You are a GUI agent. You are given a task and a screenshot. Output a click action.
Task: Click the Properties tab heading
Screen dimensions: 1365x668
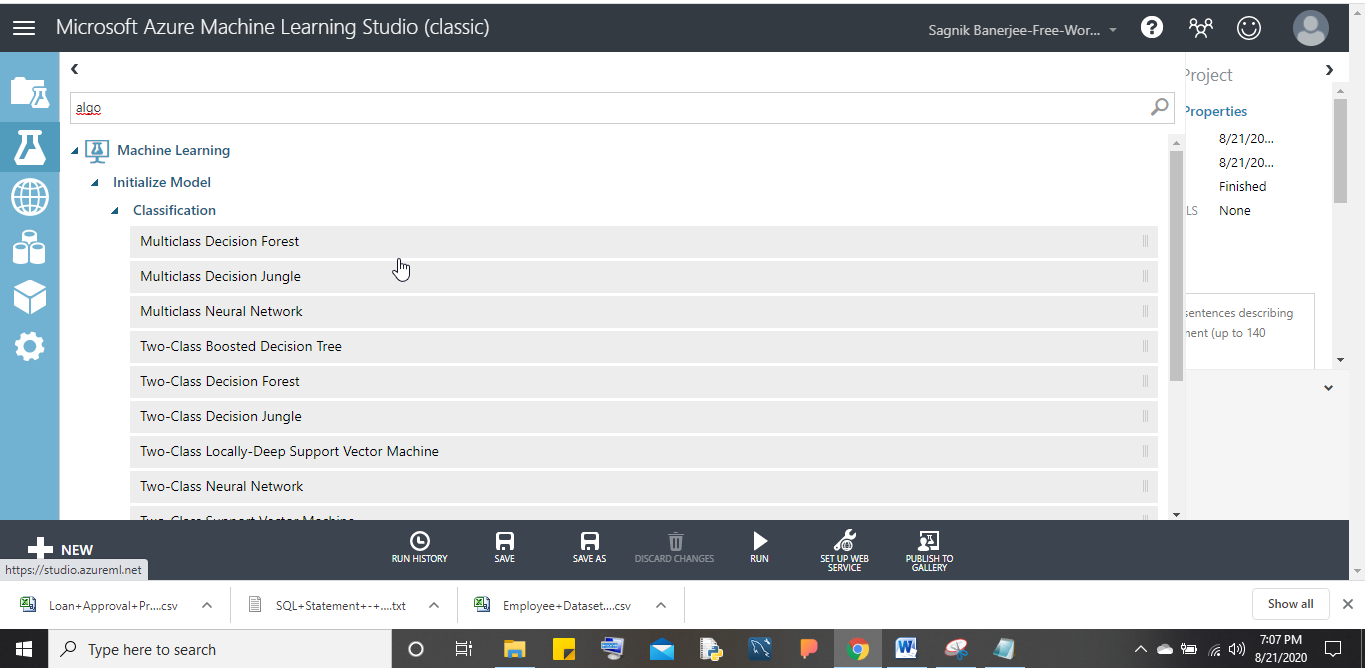coord(1215,111)
